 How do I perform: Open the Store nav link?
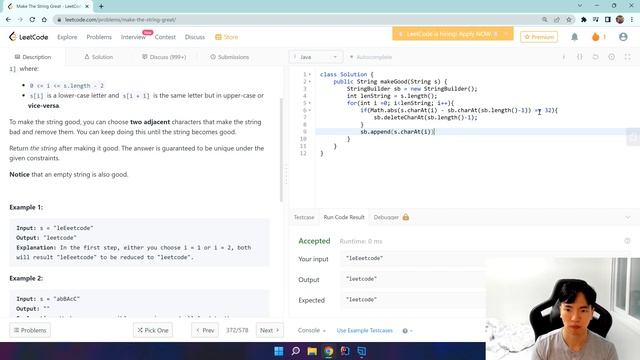[x=227, y=37]
